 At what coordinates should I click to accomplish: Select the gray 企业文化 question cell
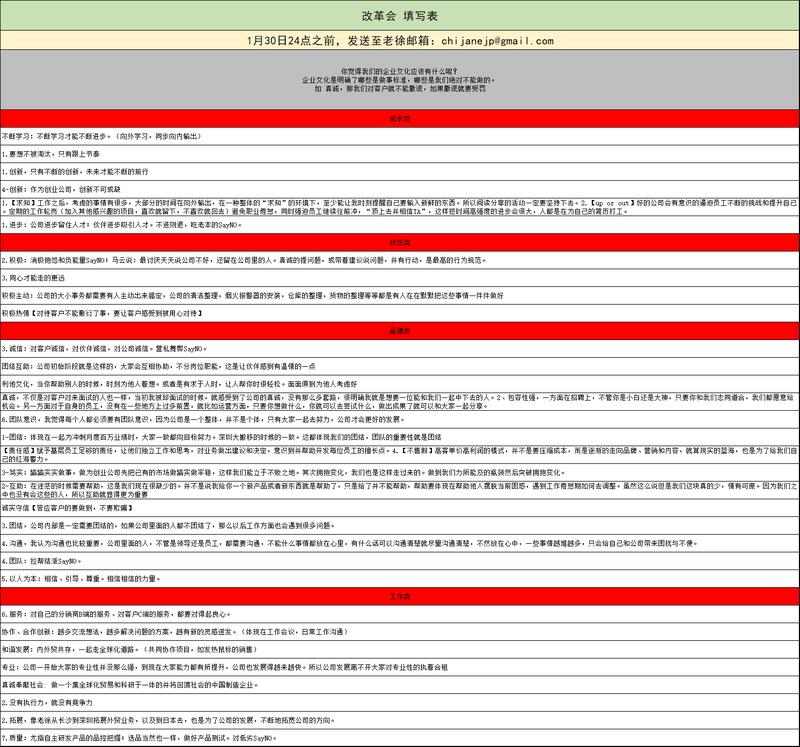tap(399, 80)
